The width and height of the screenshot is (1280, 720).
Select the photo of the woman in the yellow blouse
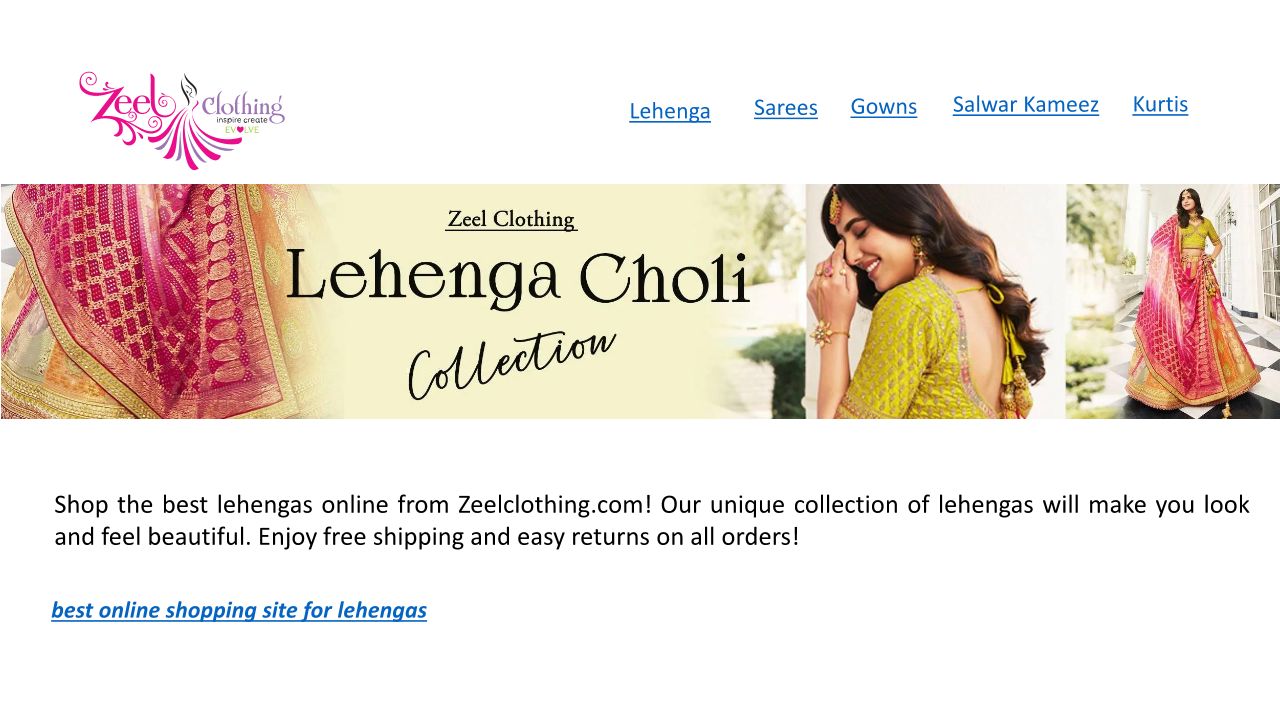935,301
